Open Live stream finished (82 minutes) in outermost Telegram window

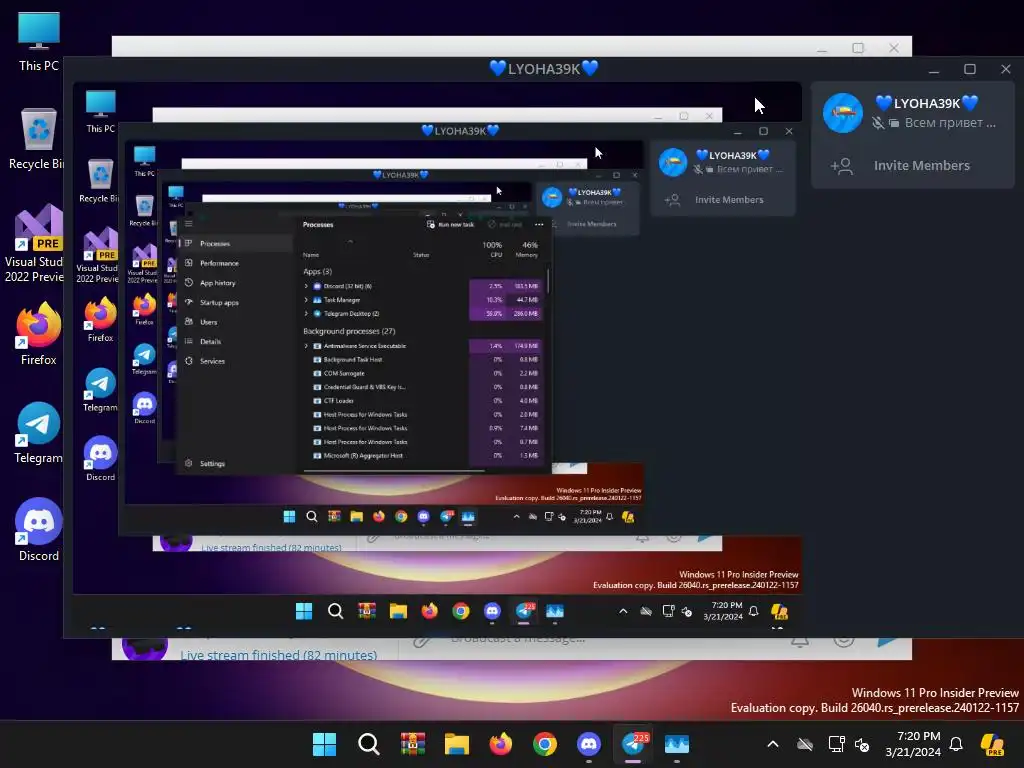[x=278, y=654]
